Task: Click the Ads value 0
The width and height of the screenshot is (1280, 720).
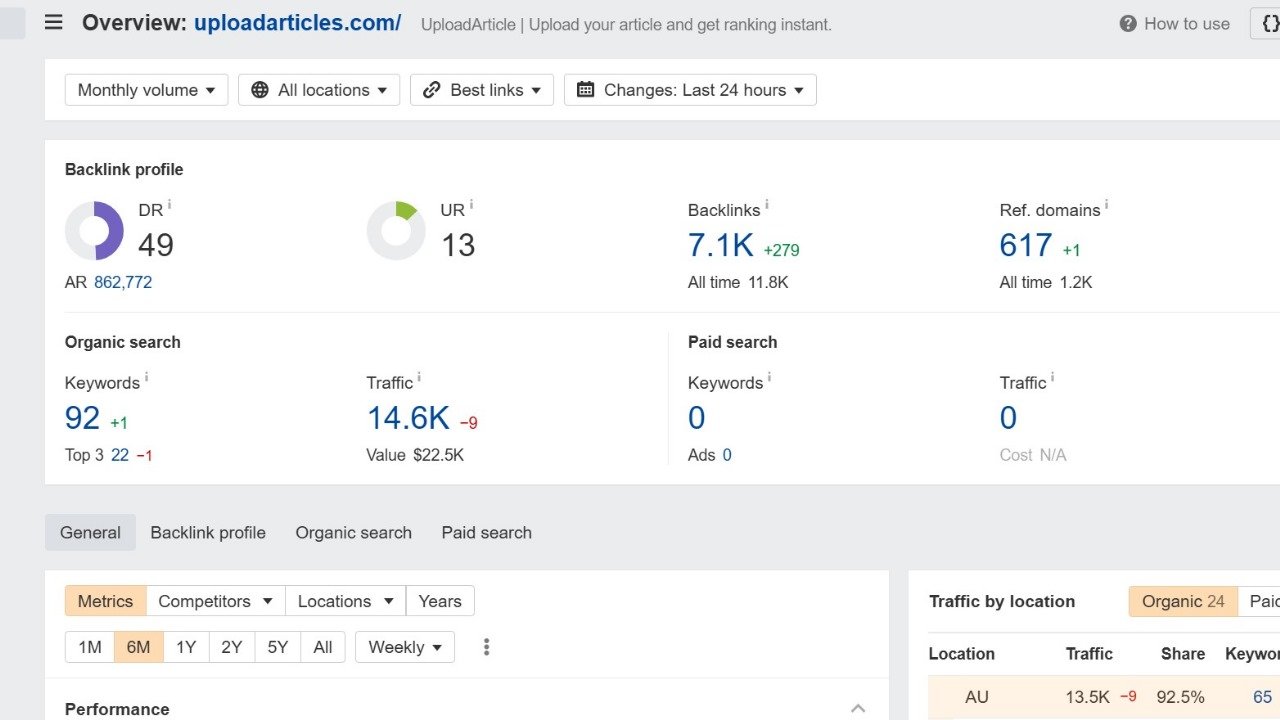Action: pos(727,455)
